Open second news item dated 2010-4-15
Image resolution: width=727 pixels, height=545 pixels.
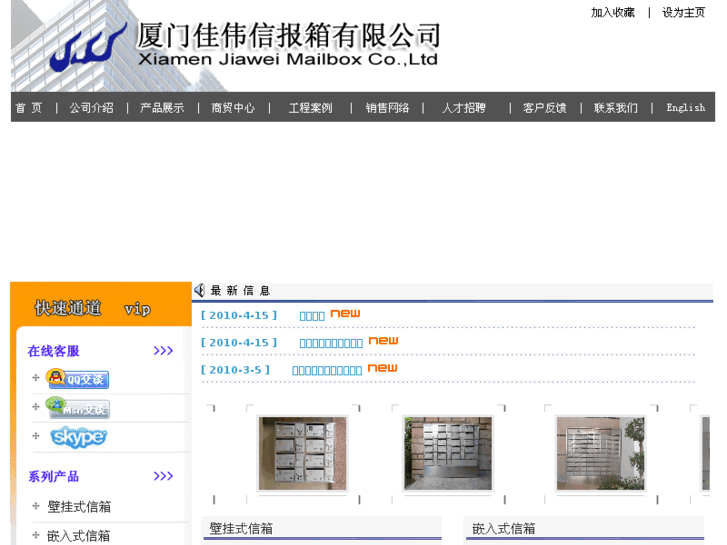331,343
